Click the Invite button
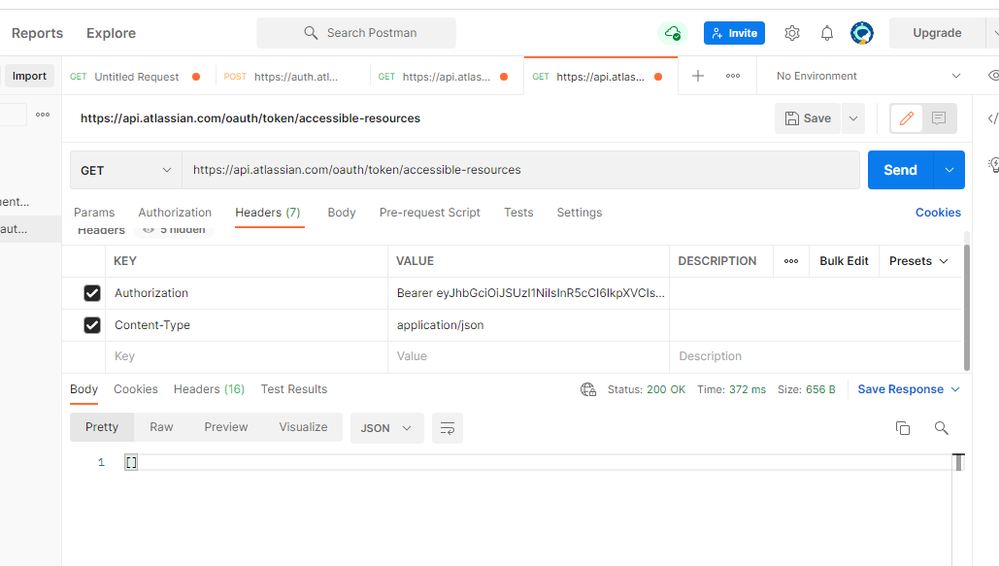This screenshot has height=566, width=999. click(734, 33)
